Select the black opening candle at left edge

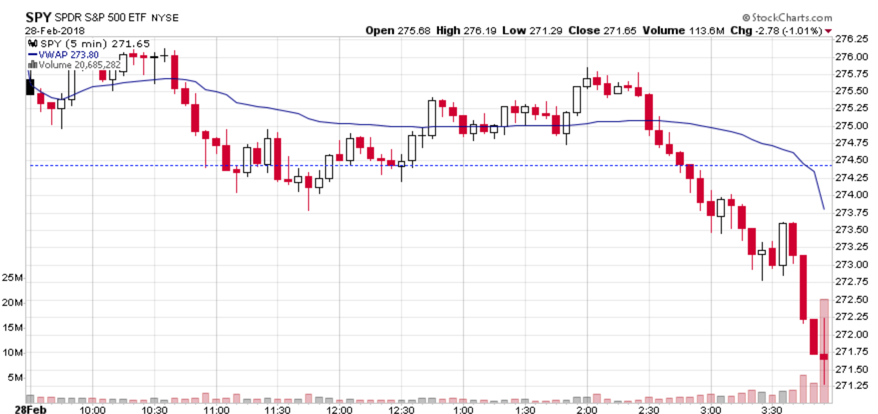(x=30, y=87)
